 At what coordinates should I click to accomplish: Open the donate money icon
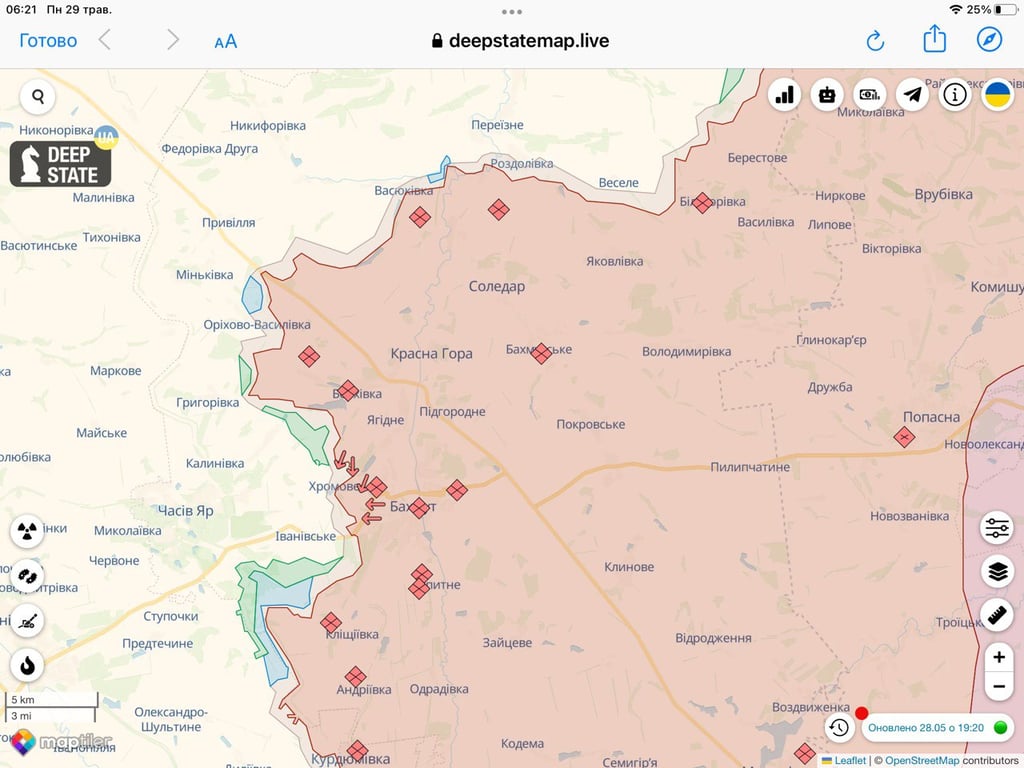click(x=869, y=95)
